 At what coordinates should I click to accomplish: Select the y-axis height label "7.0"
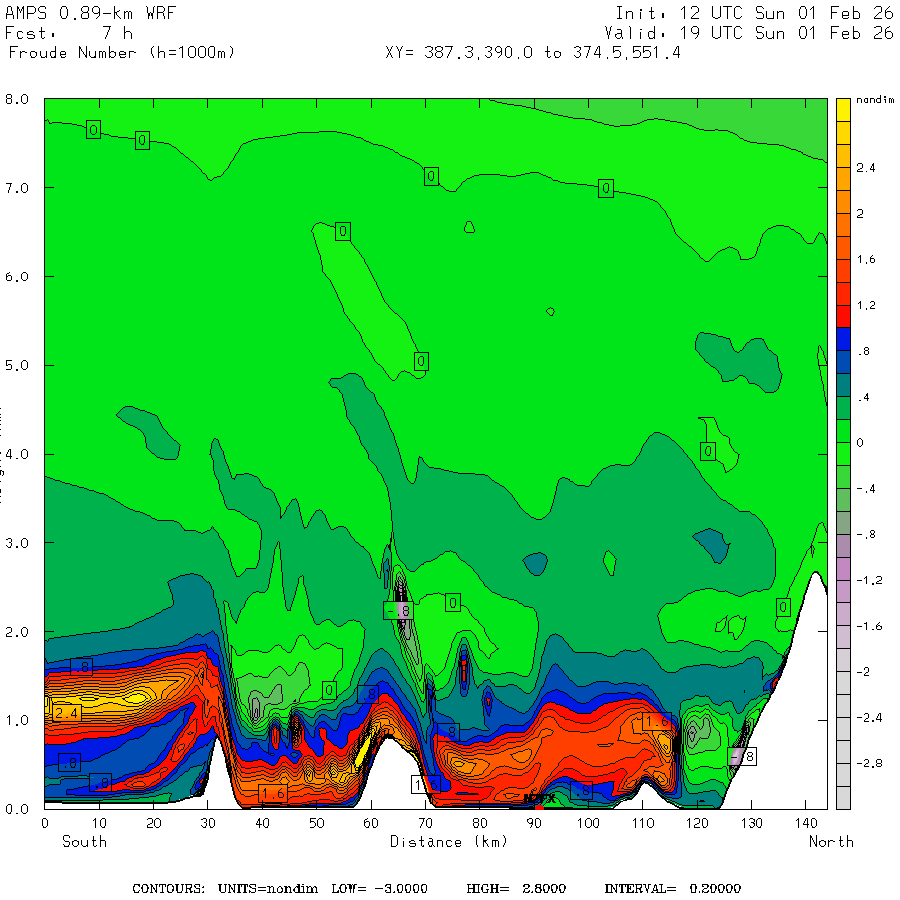[17, 188]
